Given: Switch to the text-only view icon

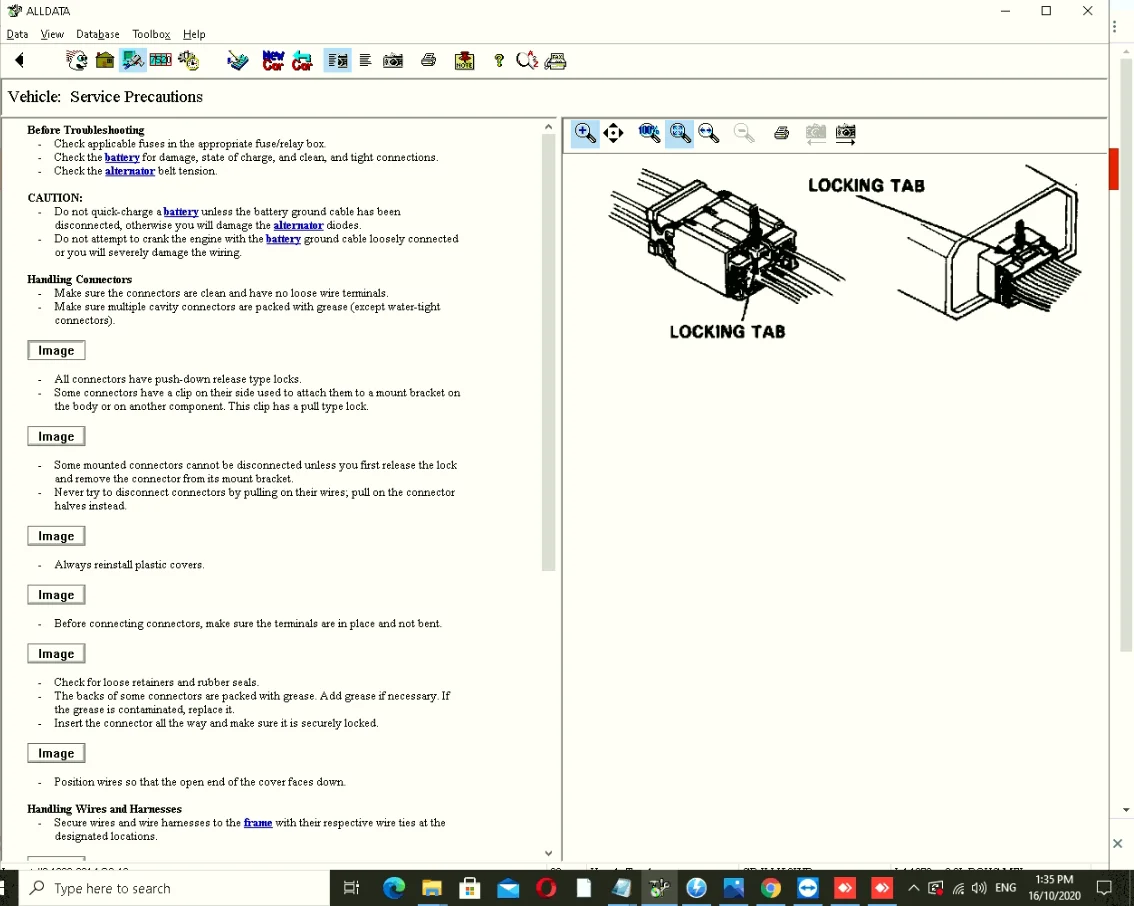Looking at the screenshot, I should coord(366,61).
